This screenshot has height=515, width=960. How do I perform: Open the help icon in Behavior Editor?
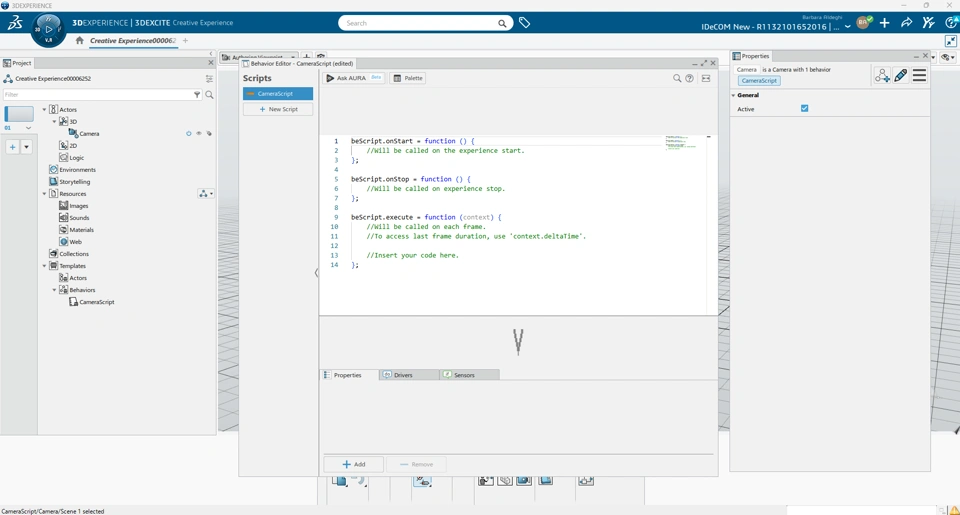[689, 78]
